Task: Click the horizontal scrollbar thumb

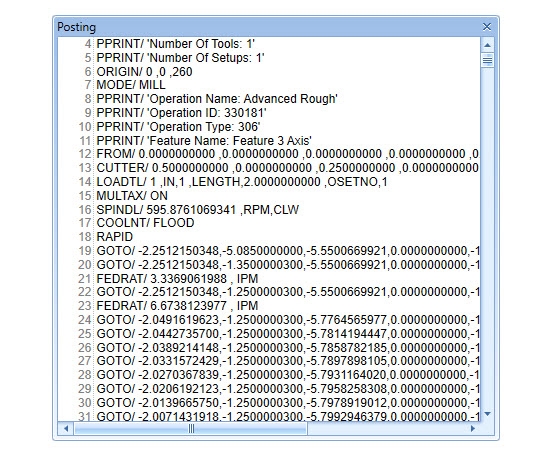Action: [x=191, y=428]
